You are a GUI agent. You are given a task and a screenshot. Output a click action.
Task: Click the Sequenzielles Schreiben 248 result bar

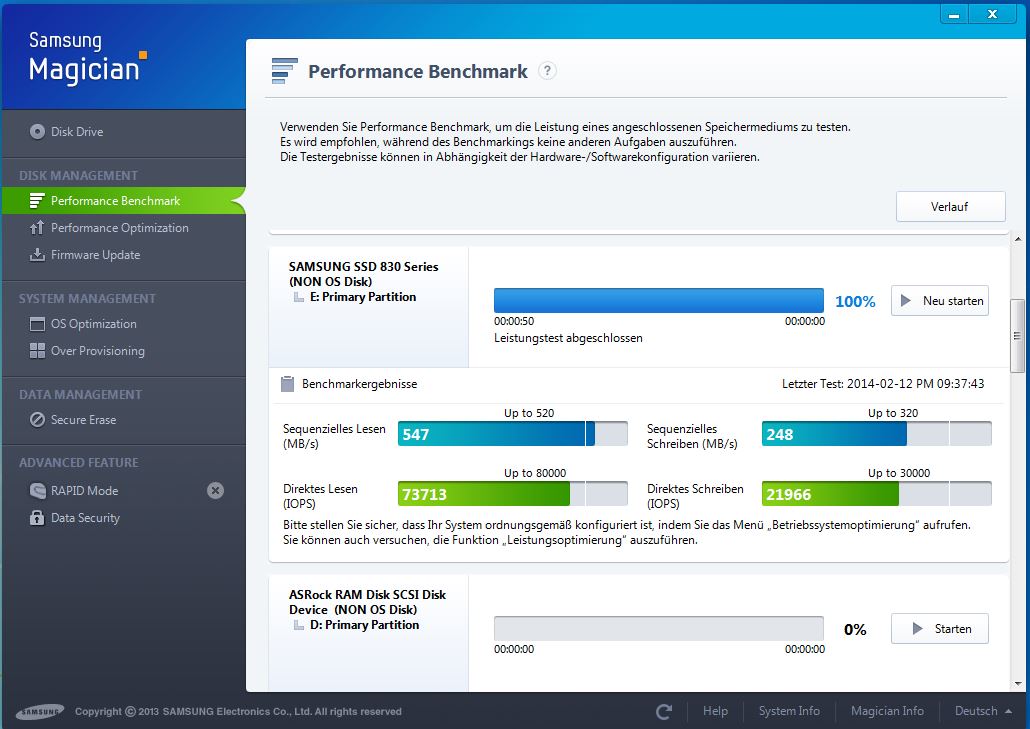(877, 434)
